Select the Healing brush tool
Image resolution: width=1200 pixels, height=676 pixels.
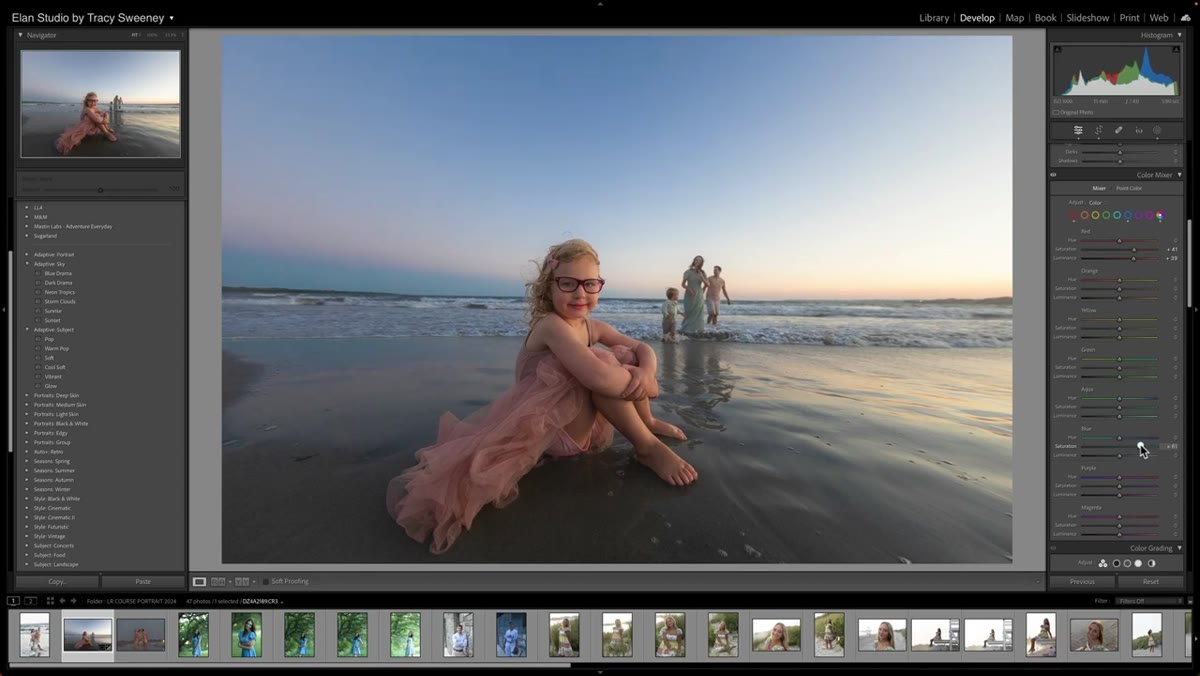[x=1118, y=130]
